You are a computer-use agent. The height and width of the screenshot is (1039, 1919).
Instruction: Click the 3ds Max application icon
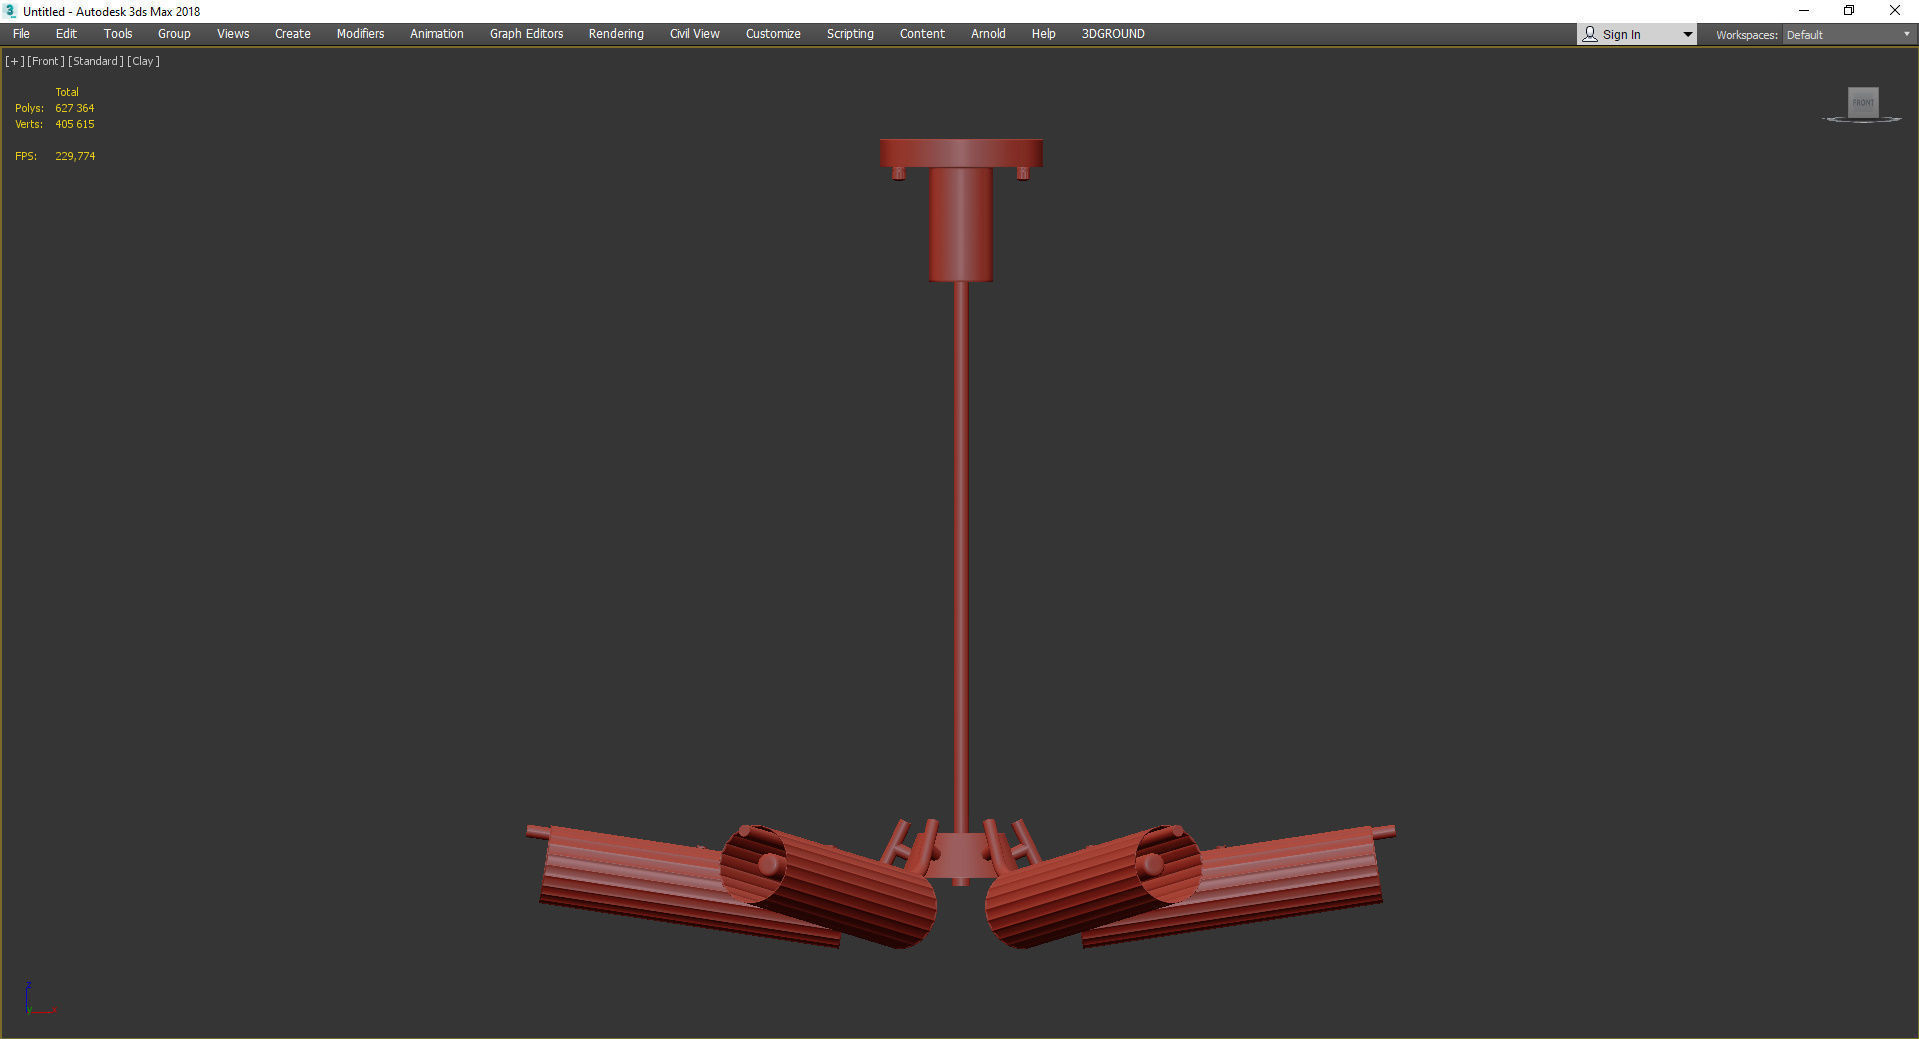pyautogui.click(x=11, y=11)
